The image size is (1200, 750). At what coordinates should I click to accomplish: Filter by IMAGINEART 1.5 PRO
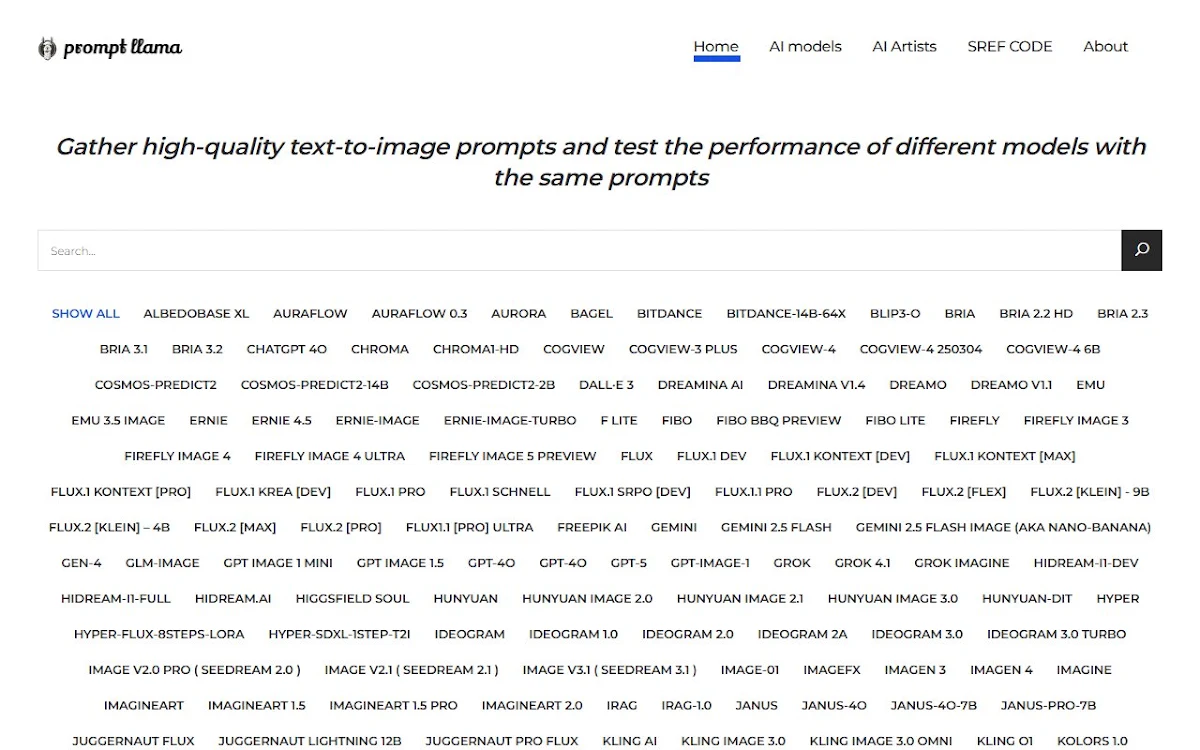tap(394, 705)
